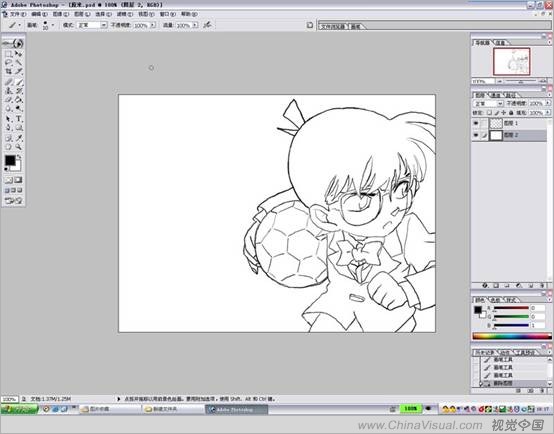
Task: Select the Type tool
Action: point(18,119)
